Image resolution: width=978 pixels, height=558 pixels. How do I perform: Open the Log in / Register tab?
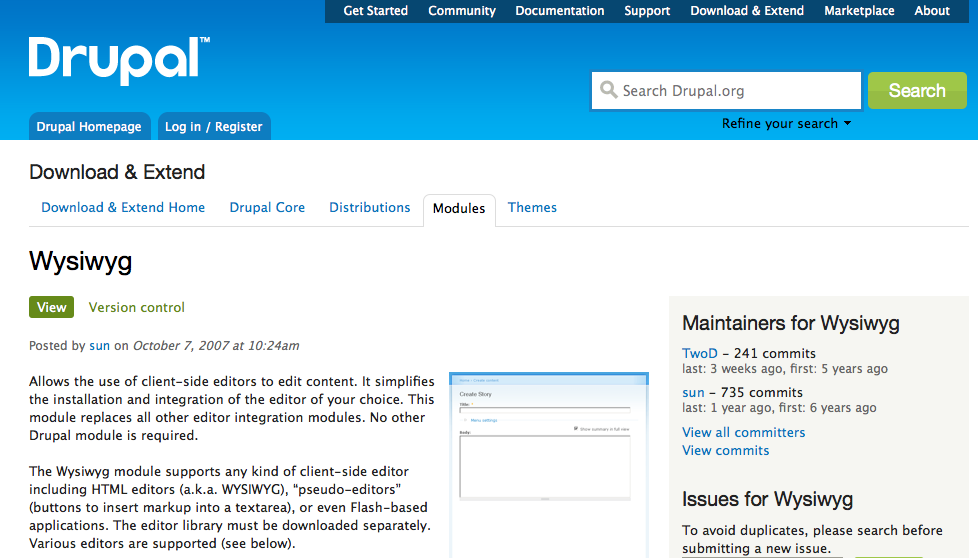pos(213,127)
